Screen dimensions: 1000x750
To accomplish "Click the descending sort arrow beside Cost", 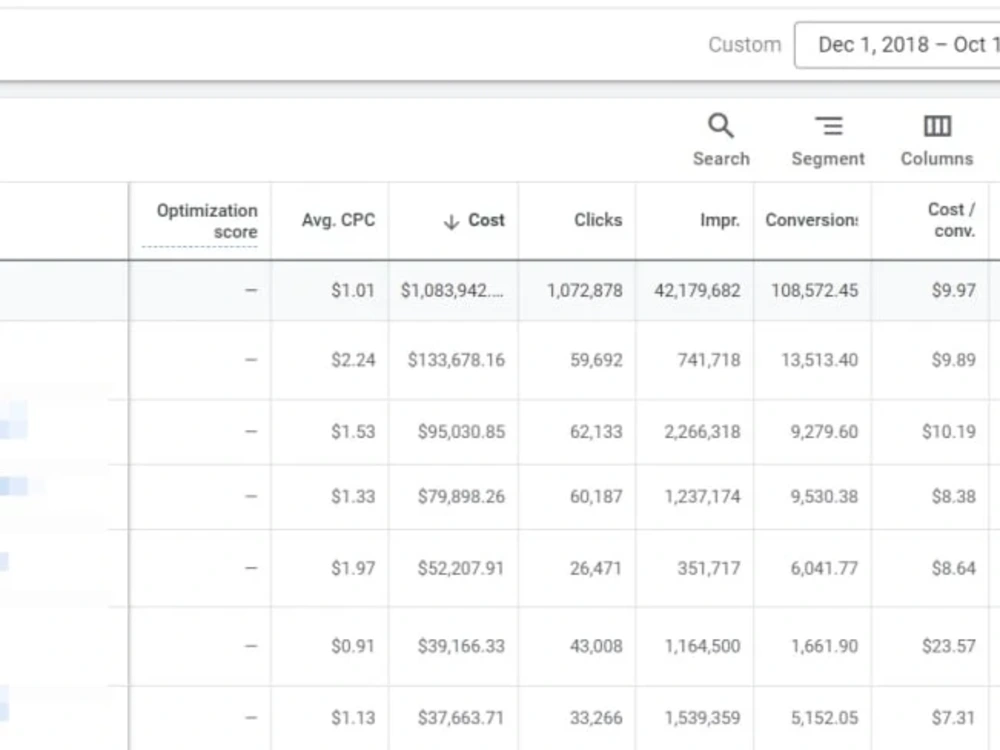I will coord(451,221).
